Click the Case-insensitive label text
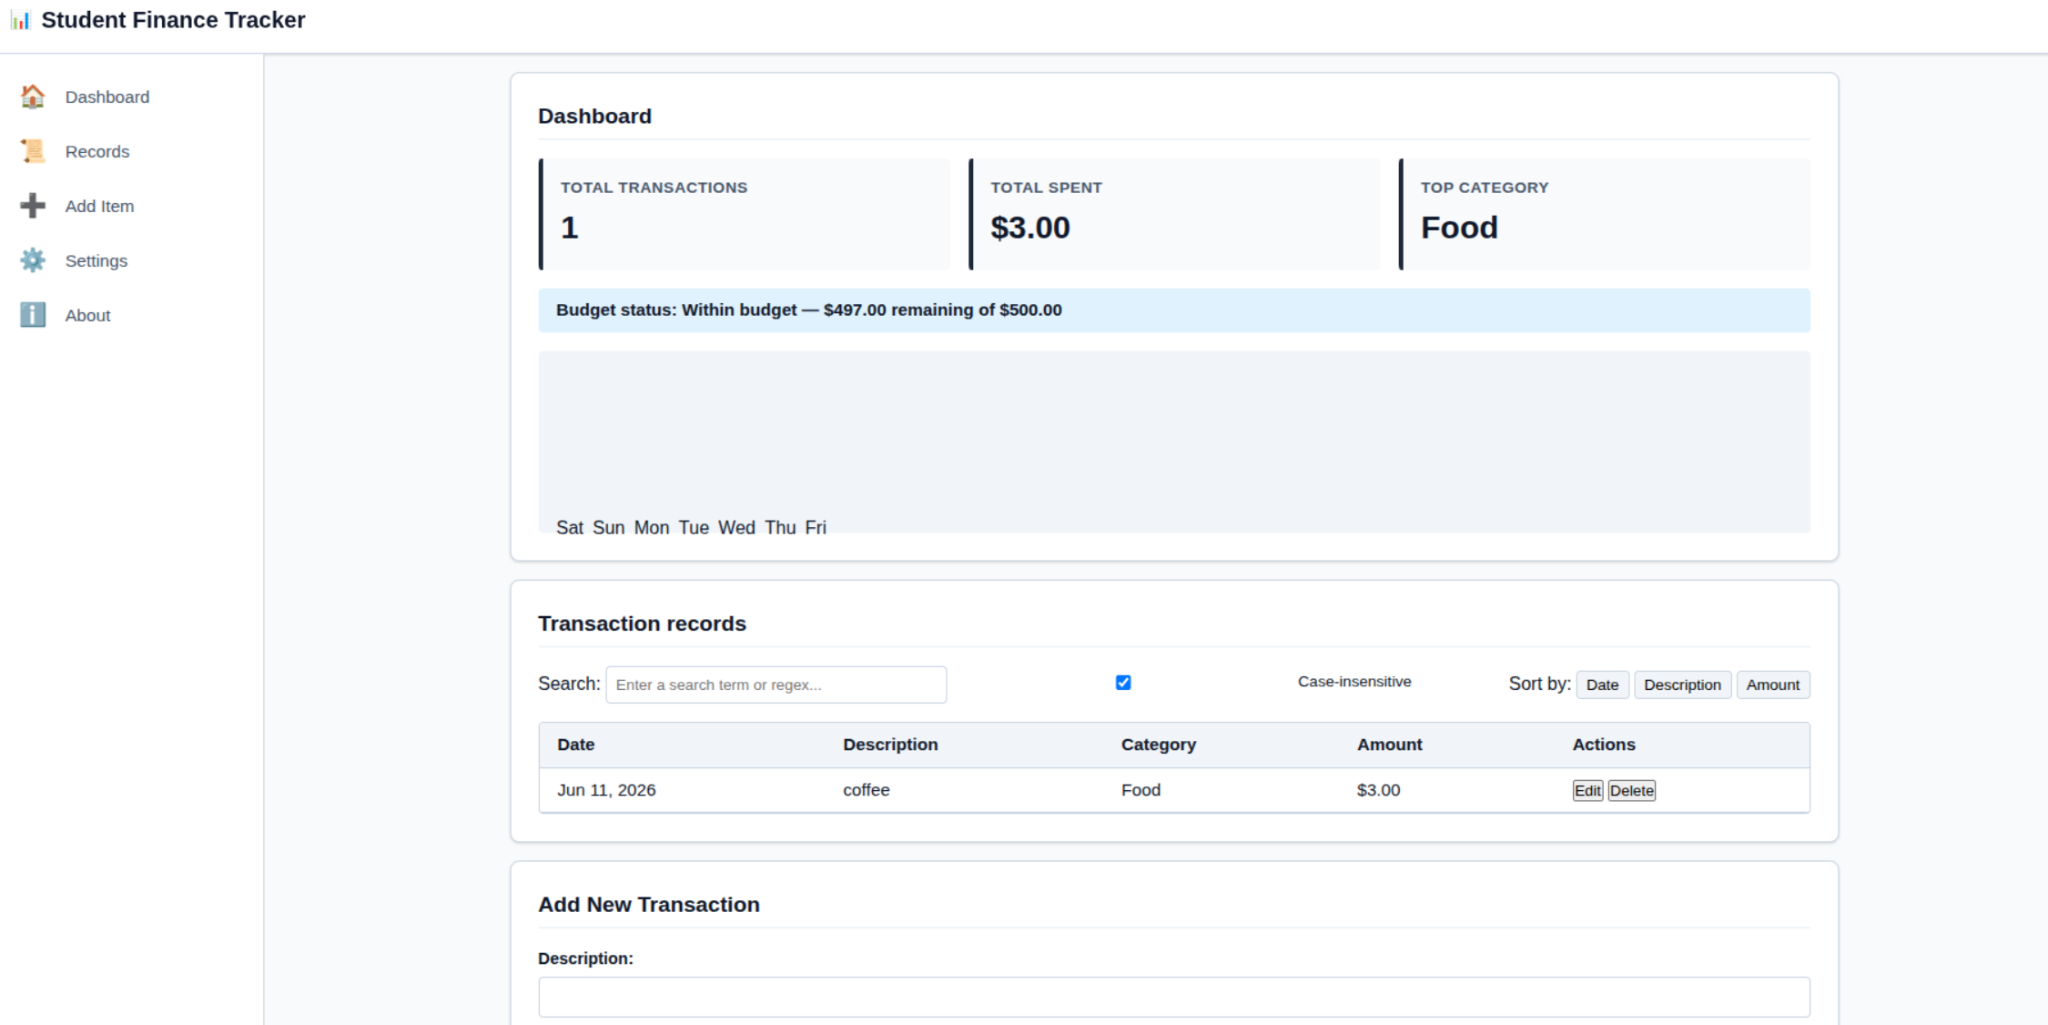The height and width of the screenshot is (1025, 2048). point(1354,682)
